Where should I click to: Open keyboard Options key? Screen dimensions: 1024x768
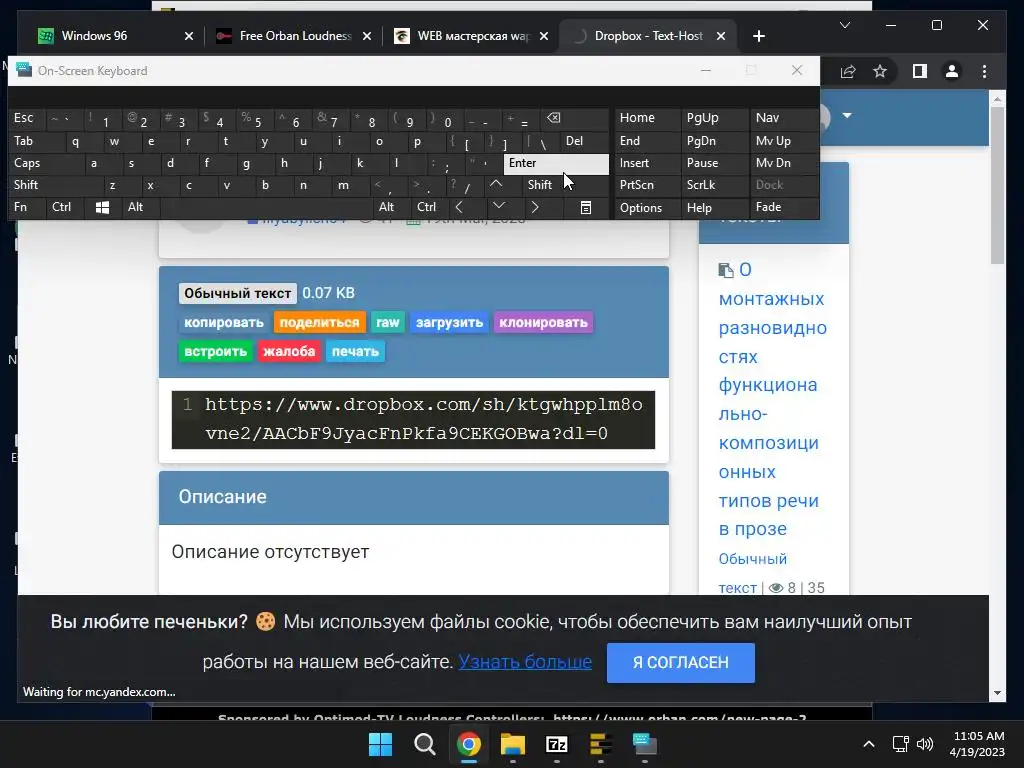coord(647,208)
